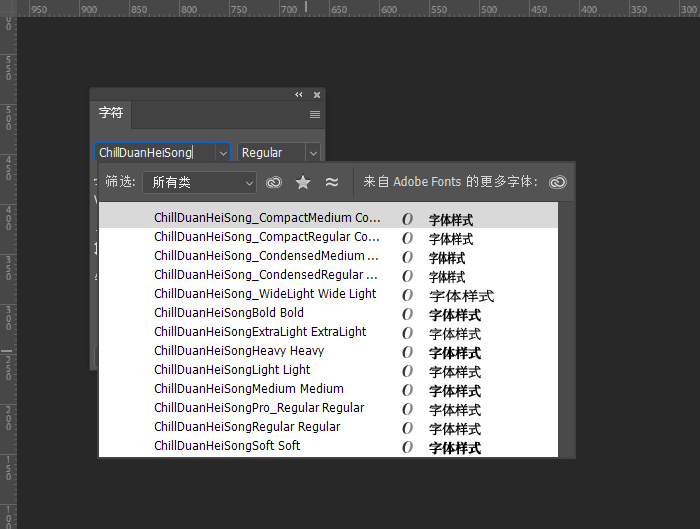
Task: Open the 所有类 filter dropdown
Action: pyautogui.click(x=200, y=182)
